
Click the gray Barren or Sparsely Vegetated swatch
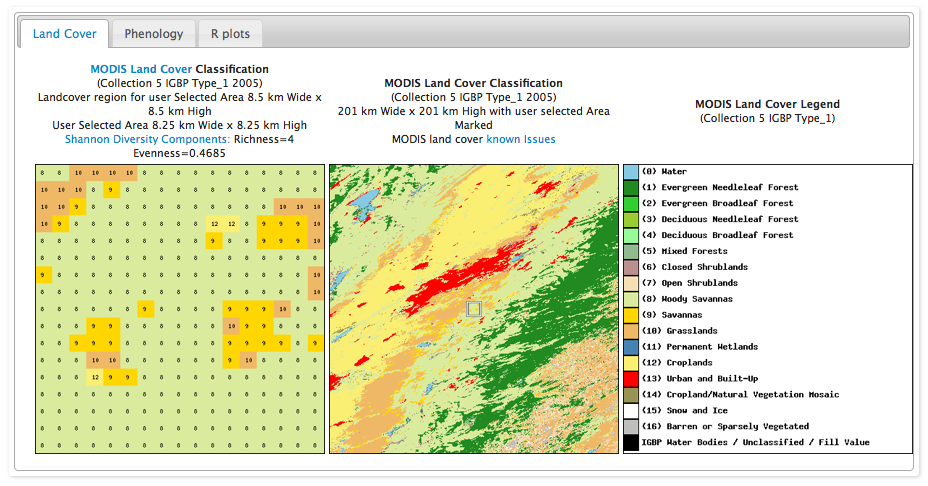631,428
